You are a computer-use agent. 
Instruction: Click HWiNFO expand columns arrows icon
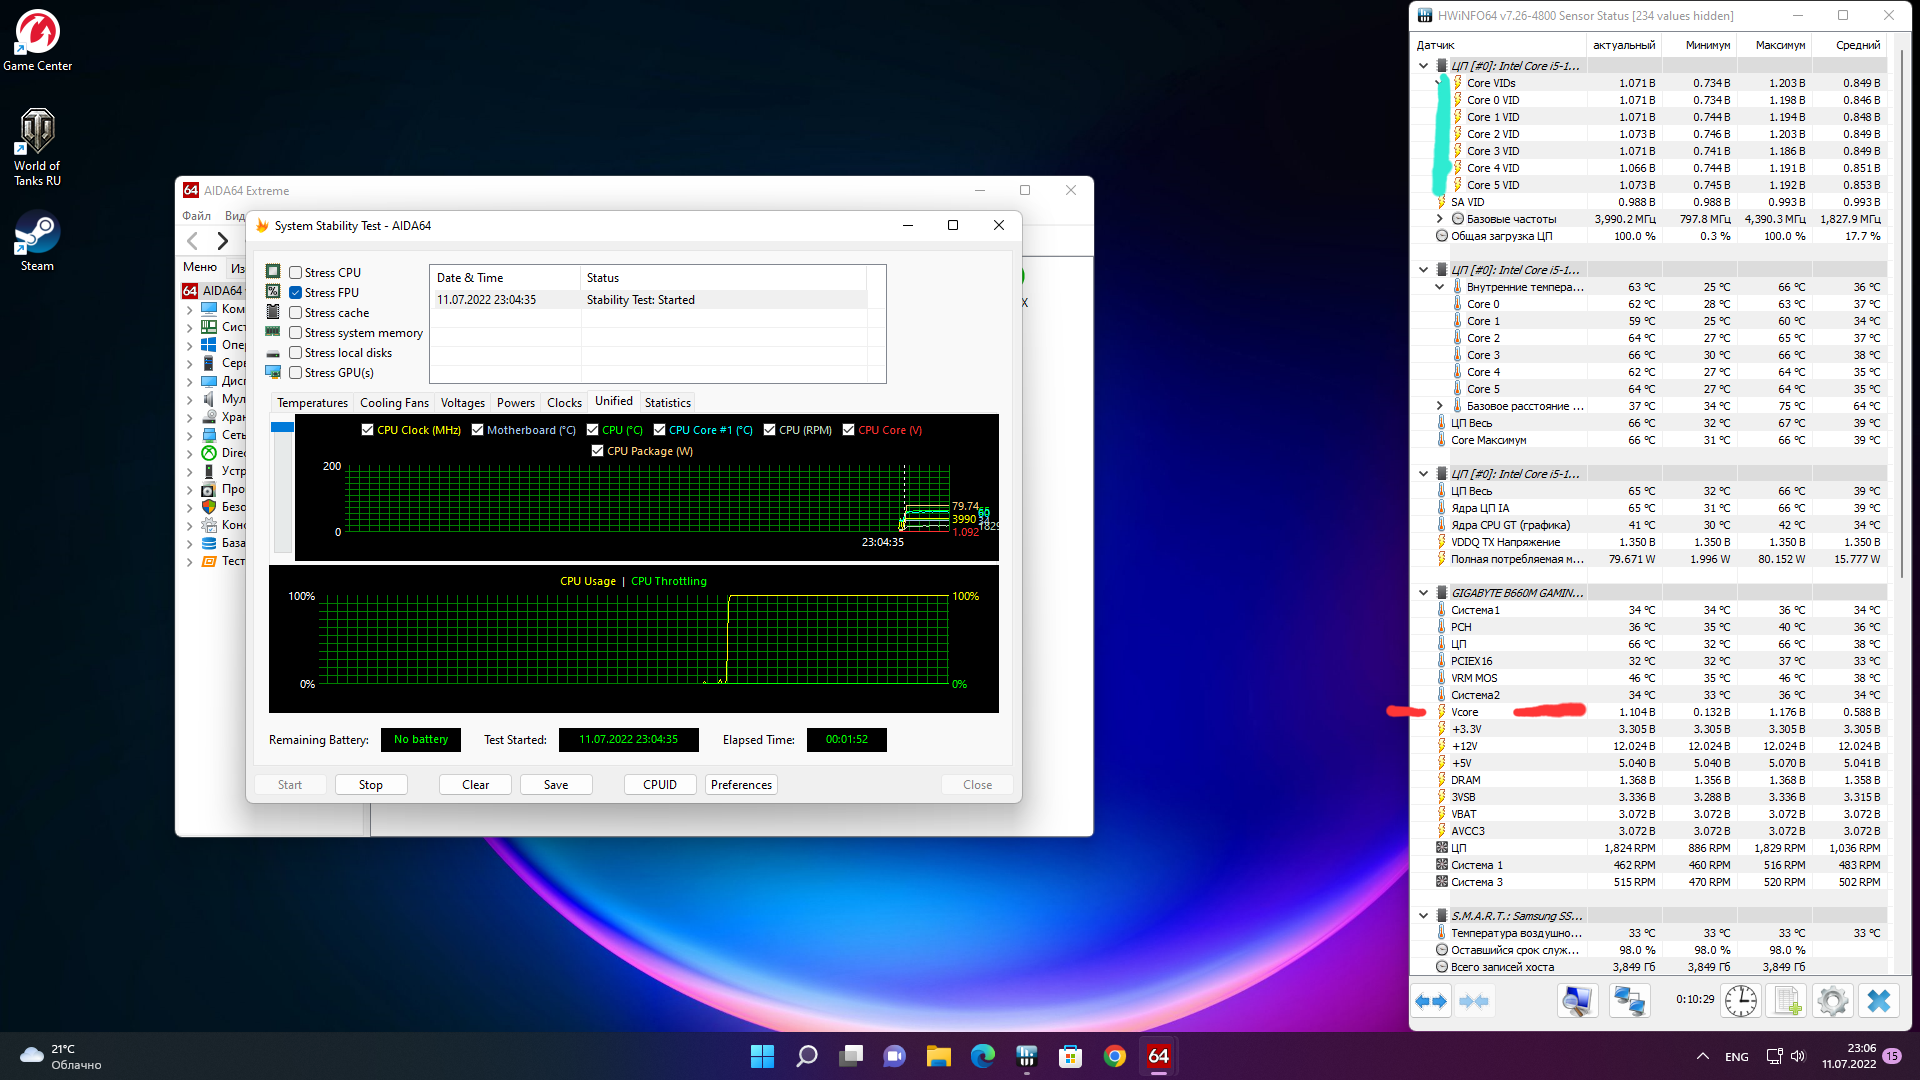point(1431,1001)
